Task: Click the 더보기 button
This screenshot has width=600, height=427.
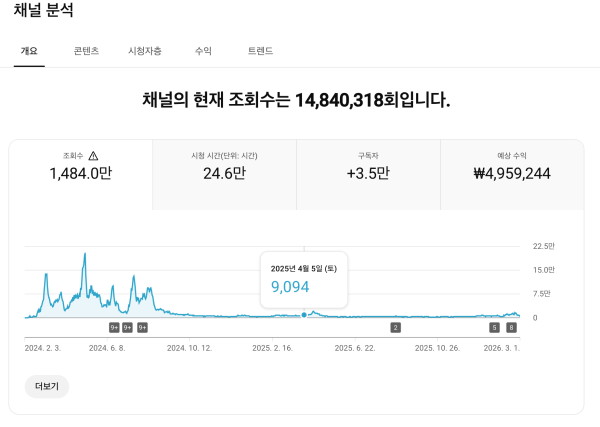Action: pos(47,386)
